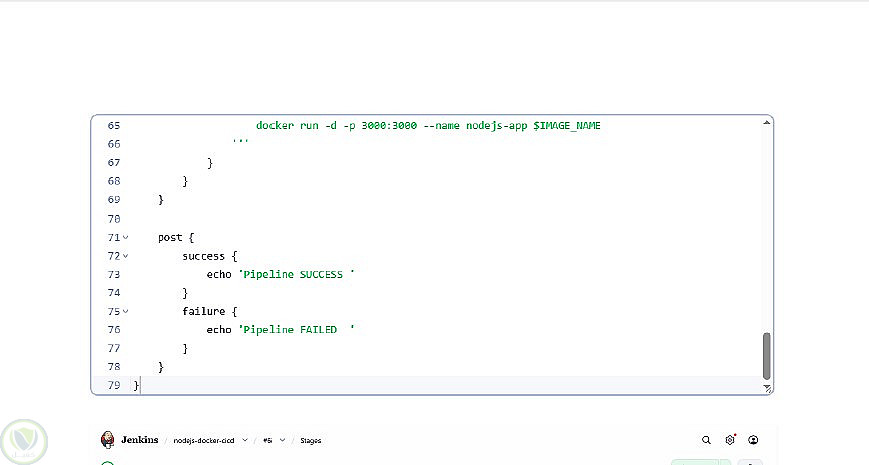Viewport: 869px width, 465px height.
Task: Open the user account profile icon
Action: [753, 440]
